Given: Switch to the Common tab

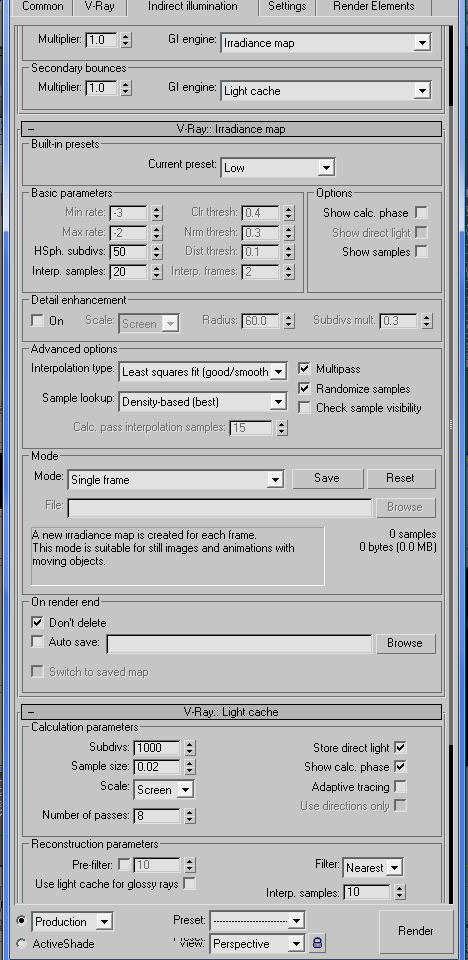Looking at the screenshot, I should [42, 7].
